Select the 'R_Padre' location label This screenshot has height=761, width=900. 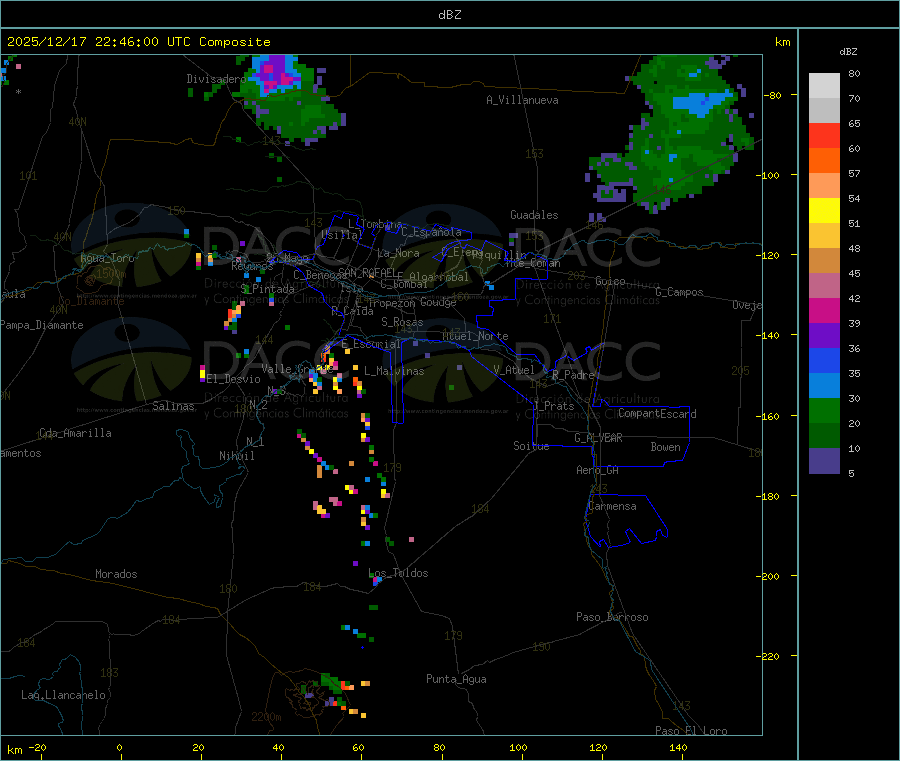573,375
